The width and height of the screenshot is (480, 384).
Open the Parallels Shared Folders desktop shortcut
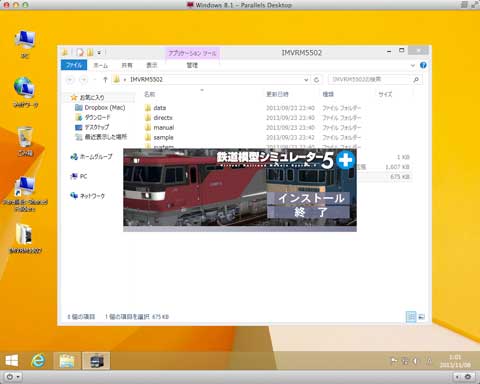point(25,194)
